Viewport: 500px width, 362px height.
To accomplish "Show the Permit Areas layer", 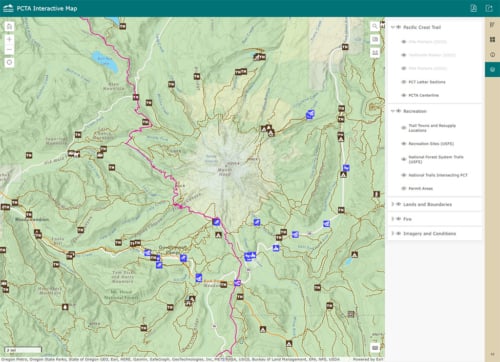I will pos(404,188).
